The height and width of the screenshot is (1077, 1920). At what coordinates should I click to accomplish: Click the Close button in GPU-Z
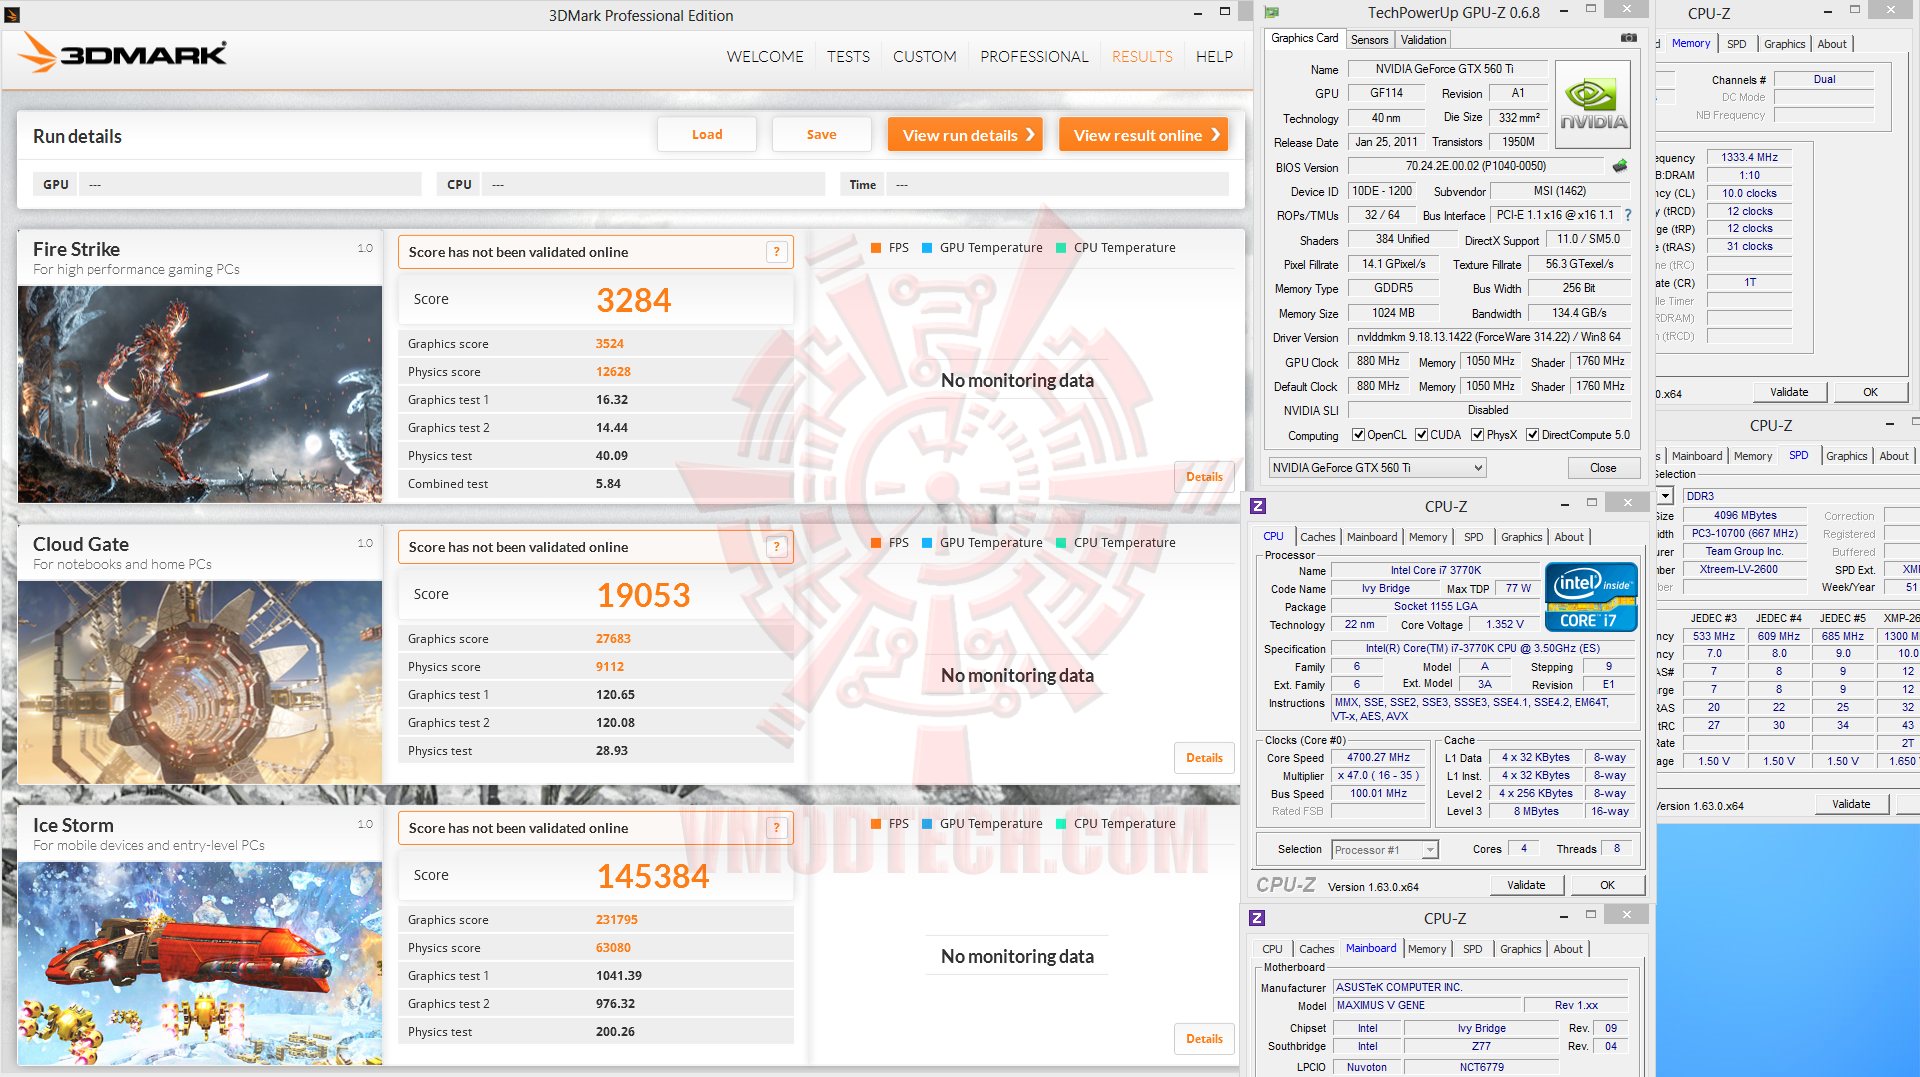pos(1603,468)
